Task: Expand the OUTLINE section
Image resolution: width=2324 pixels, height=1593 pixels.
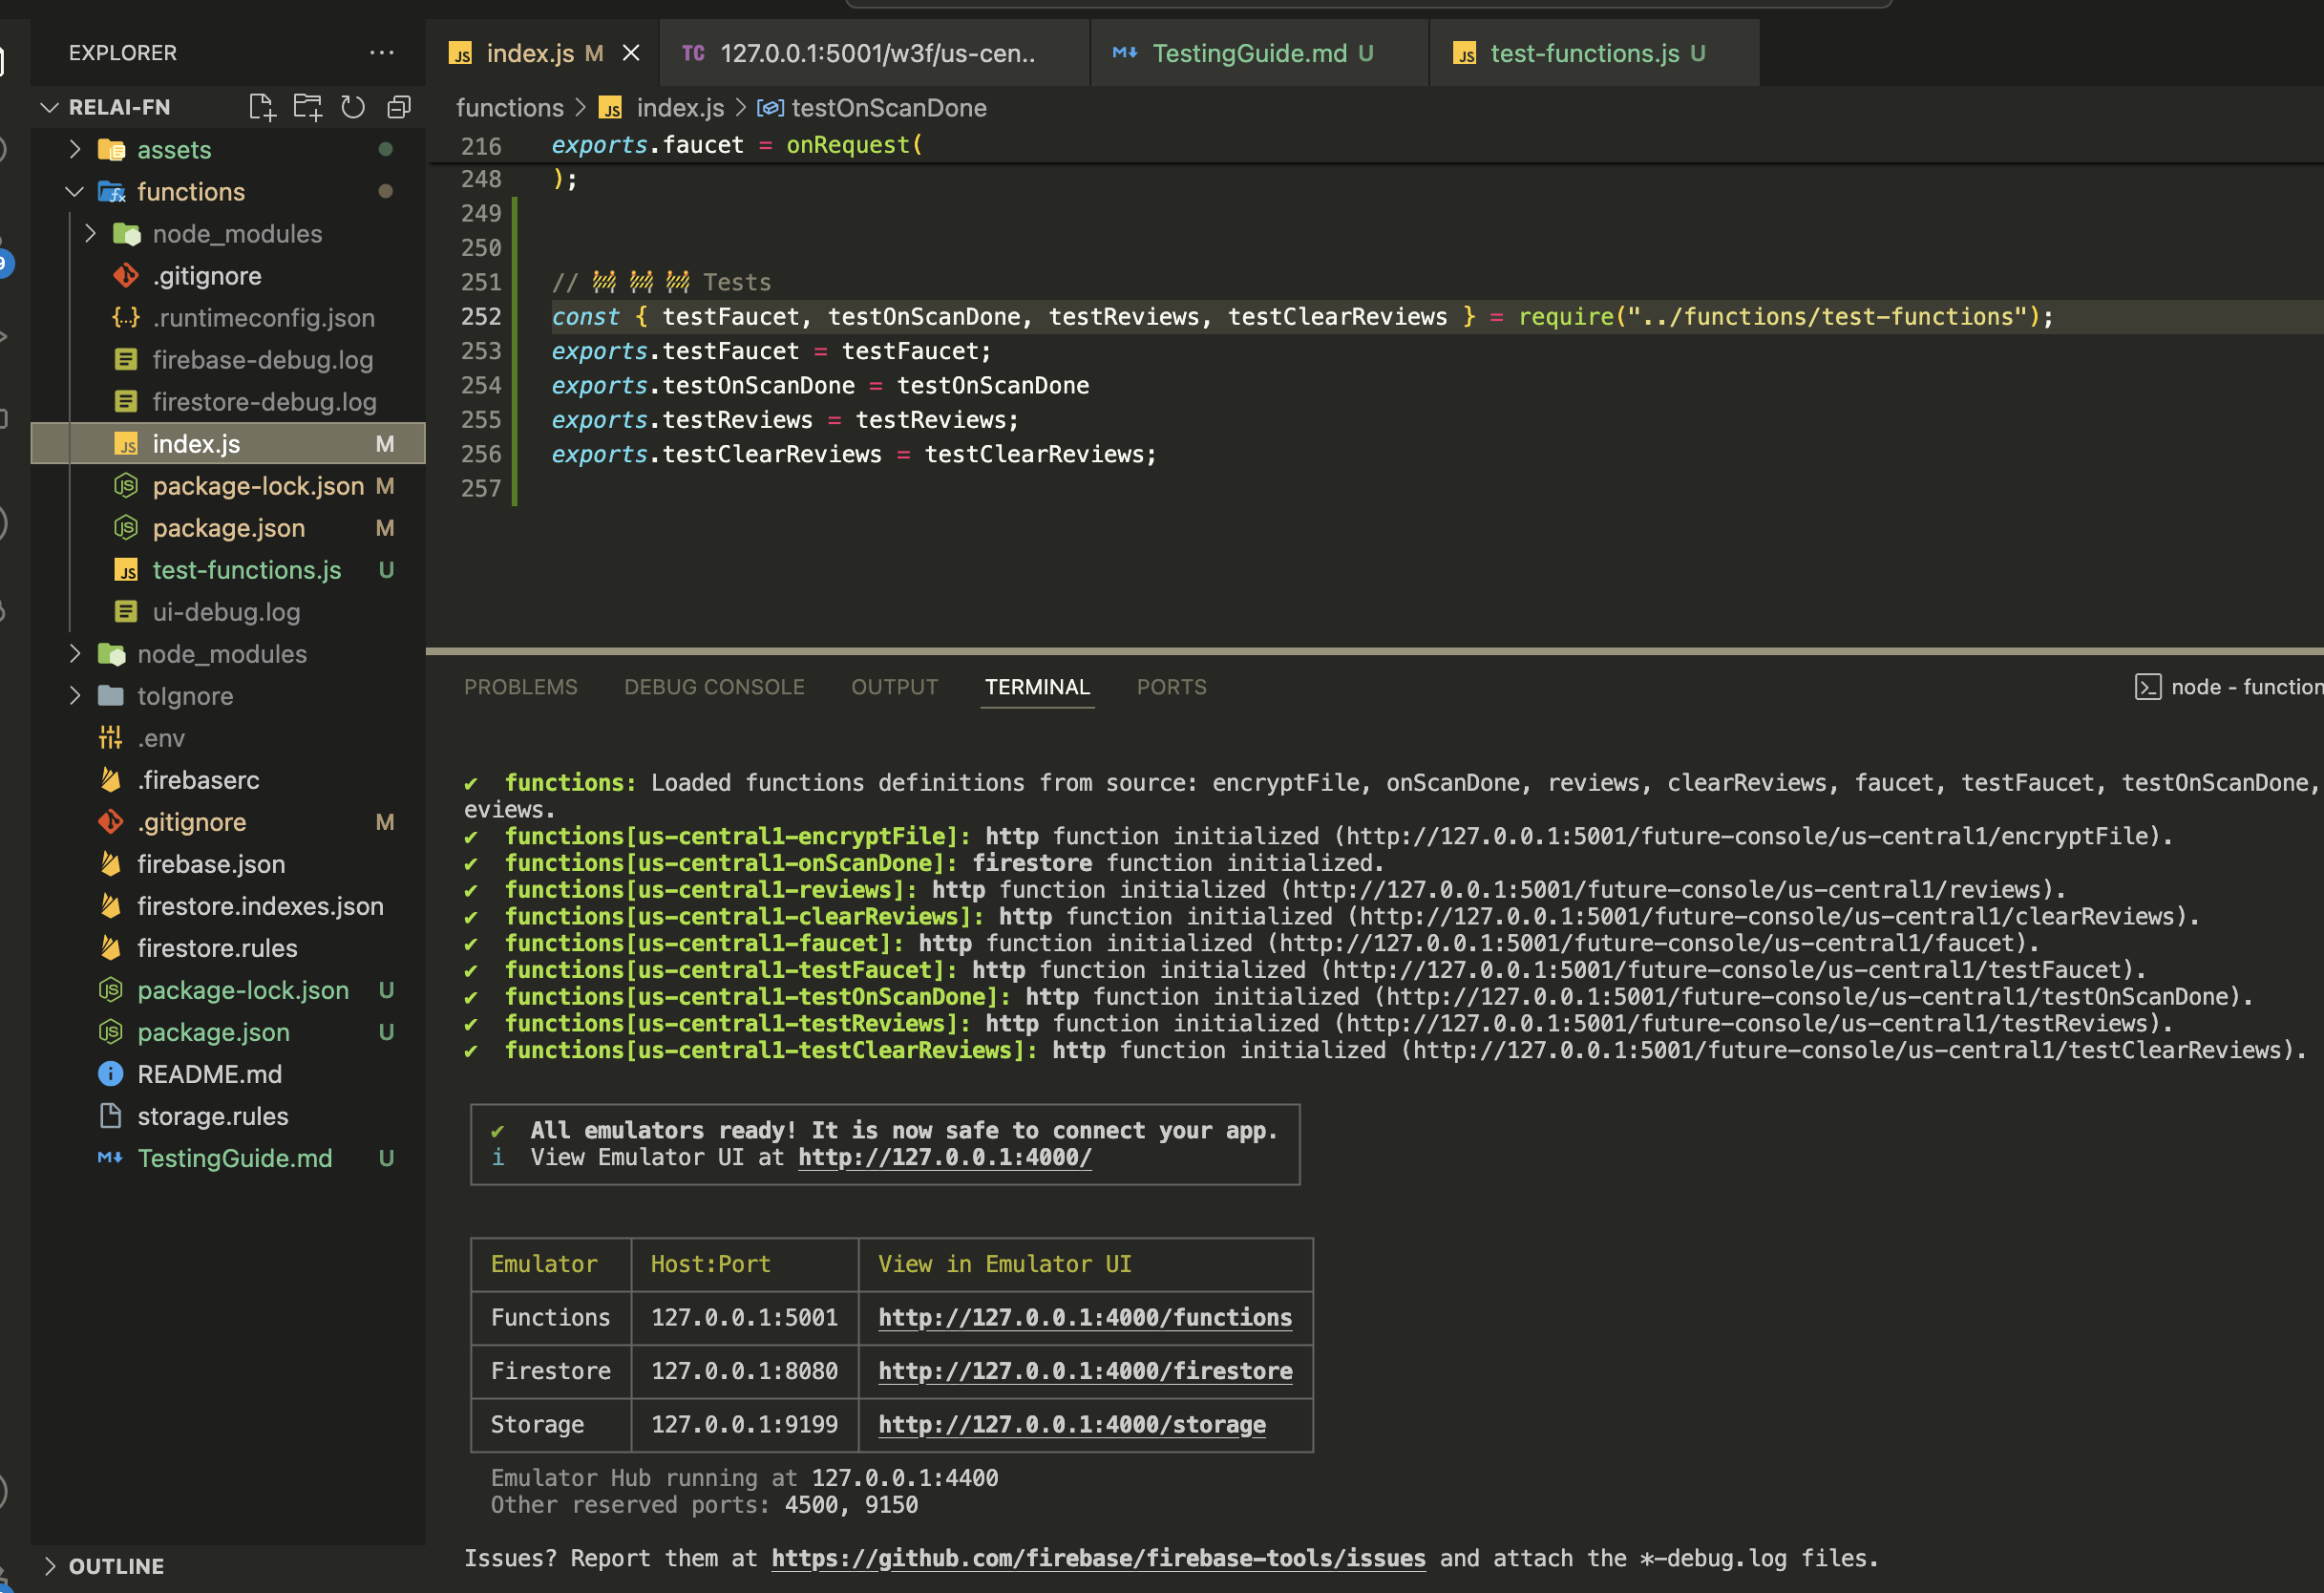Action: (49, 1565)
